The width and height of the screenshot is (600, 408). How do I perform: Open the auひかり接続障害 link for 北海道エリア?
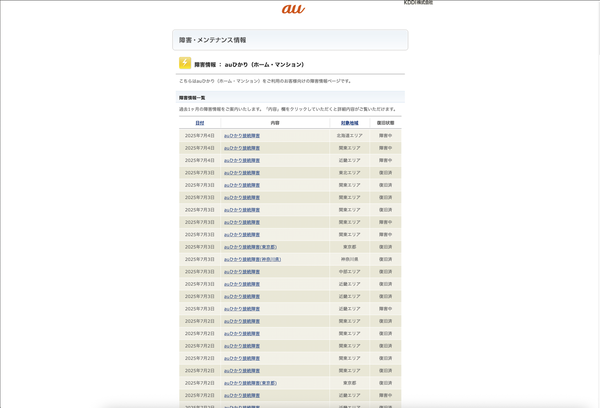[x=242, y=135]
